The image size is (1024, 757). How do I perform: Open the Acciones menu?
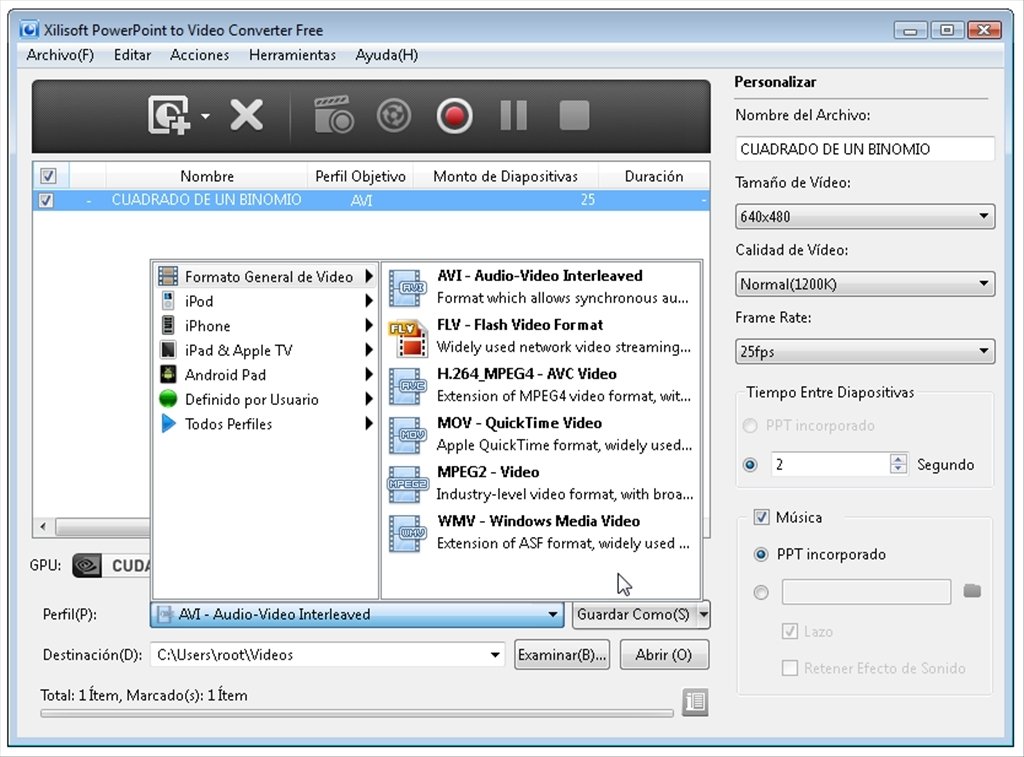tap(199, 55)
